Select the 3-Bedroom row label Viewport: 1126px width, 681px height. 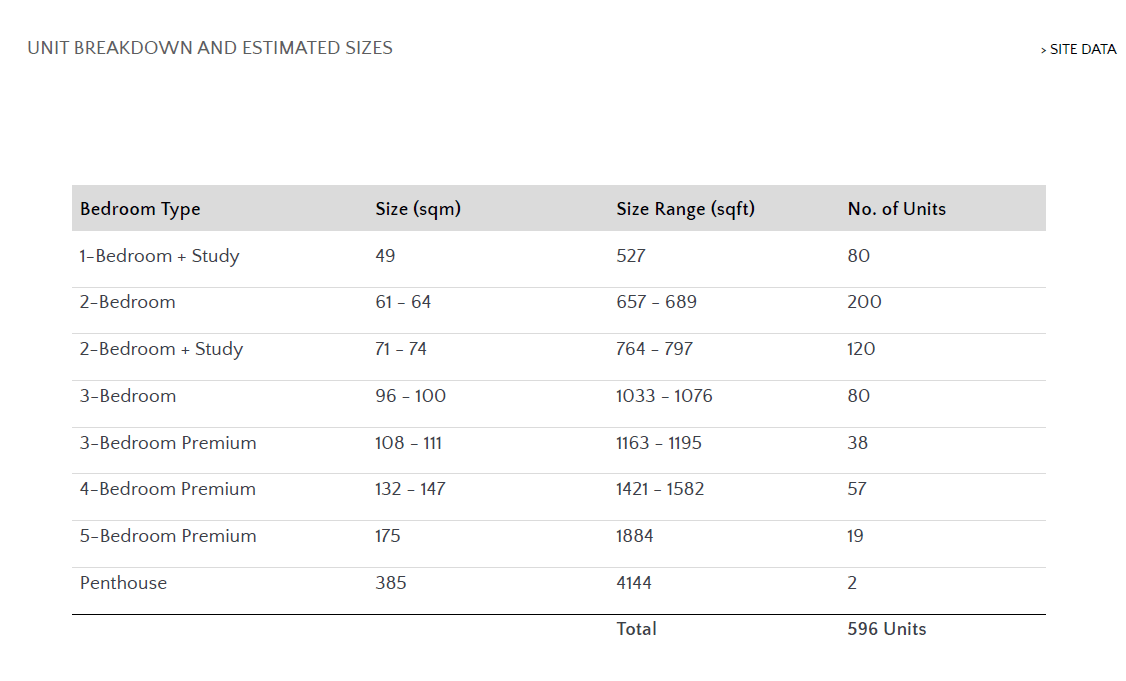point(128,396)
